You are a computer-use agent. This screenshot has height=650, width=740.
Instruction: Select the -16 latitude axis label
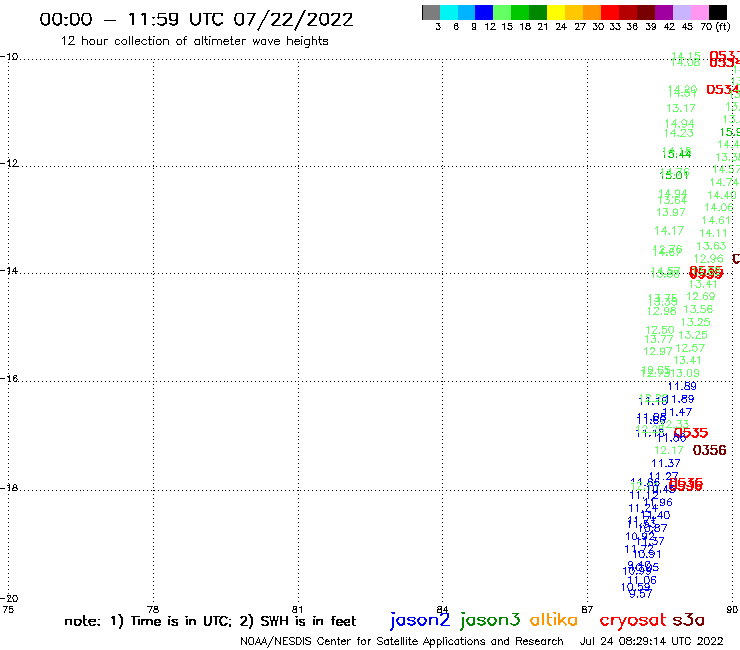point(9,379)
